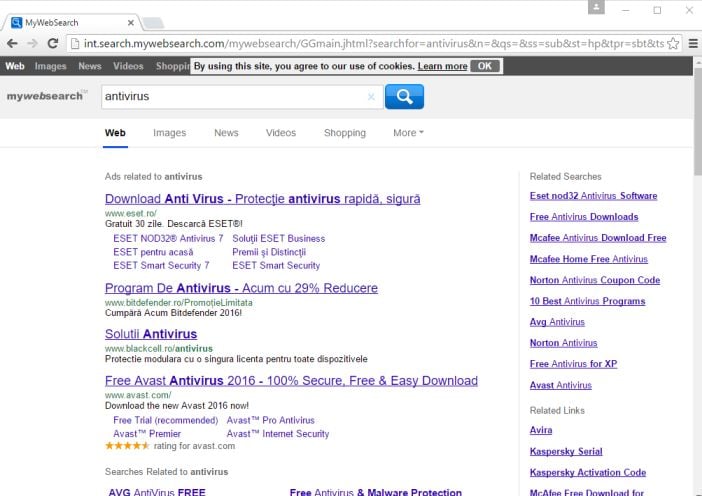Select Images in dark top bar
702x496 pixels.
coord(50,66)
